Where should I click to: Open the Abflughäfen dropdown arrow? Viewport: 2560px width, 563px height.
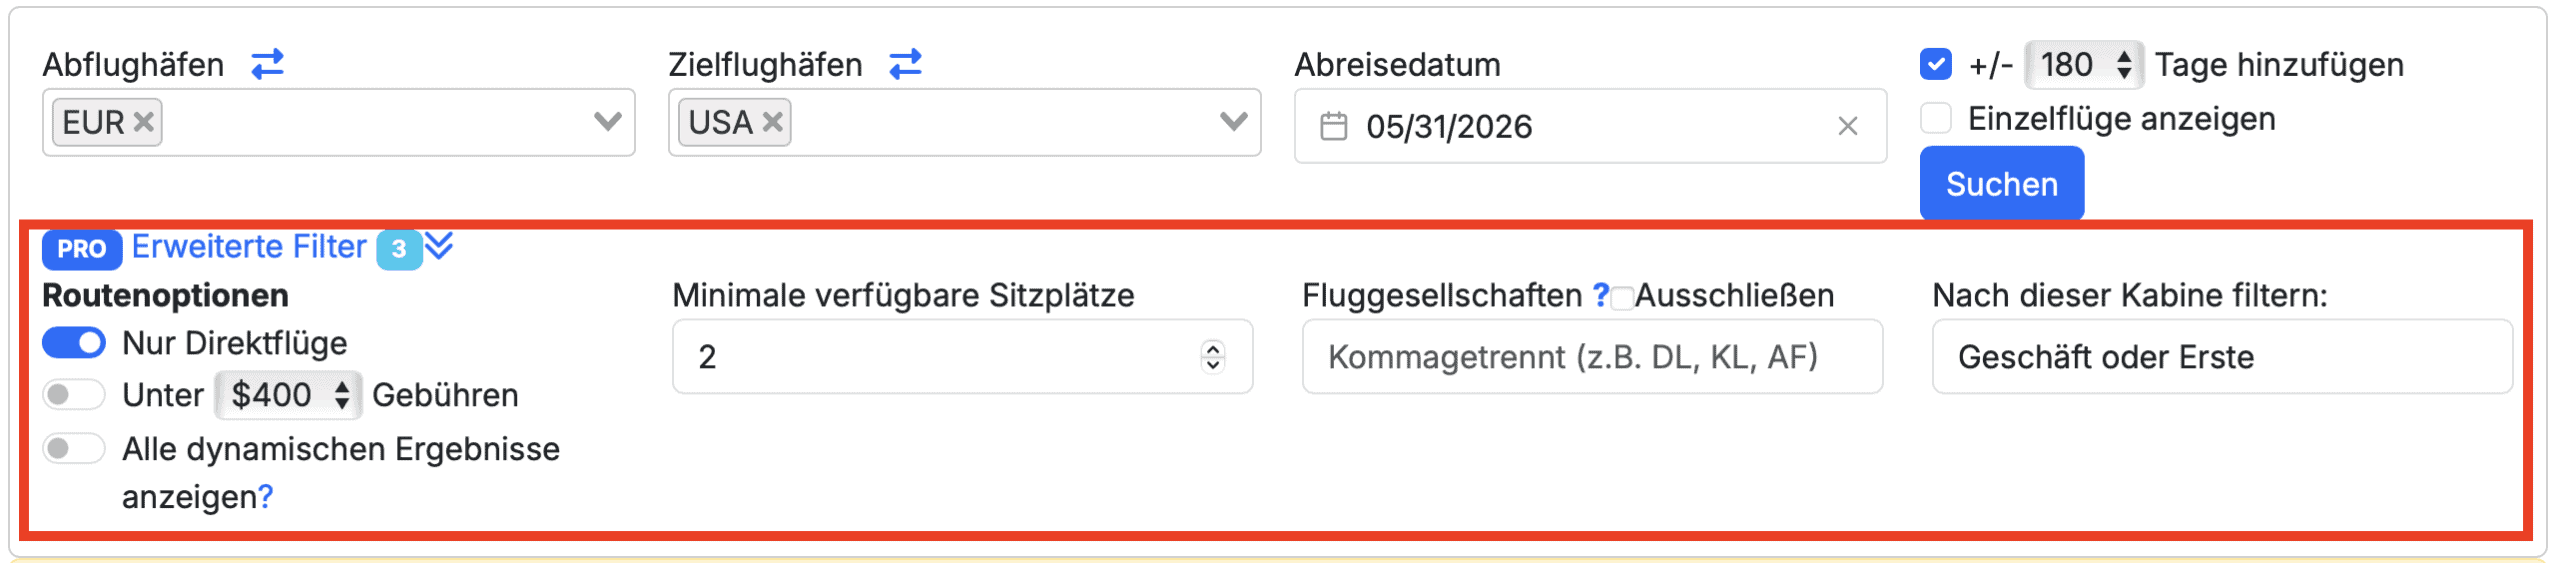click(x=607, y=122)
